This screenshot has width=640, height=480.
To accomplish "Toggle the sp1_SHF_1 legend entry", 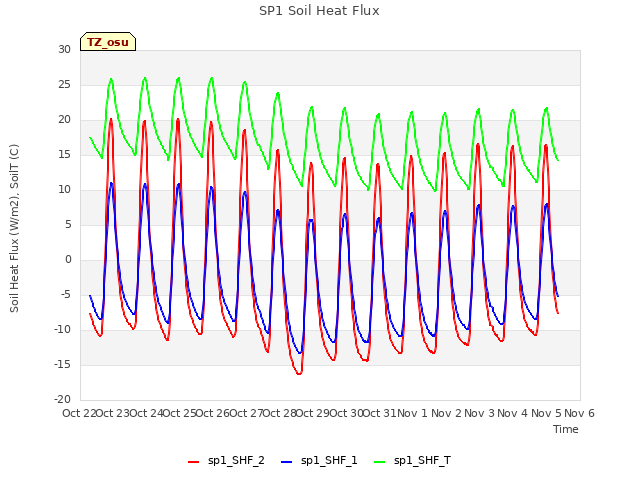I will [x=319, y=461].
